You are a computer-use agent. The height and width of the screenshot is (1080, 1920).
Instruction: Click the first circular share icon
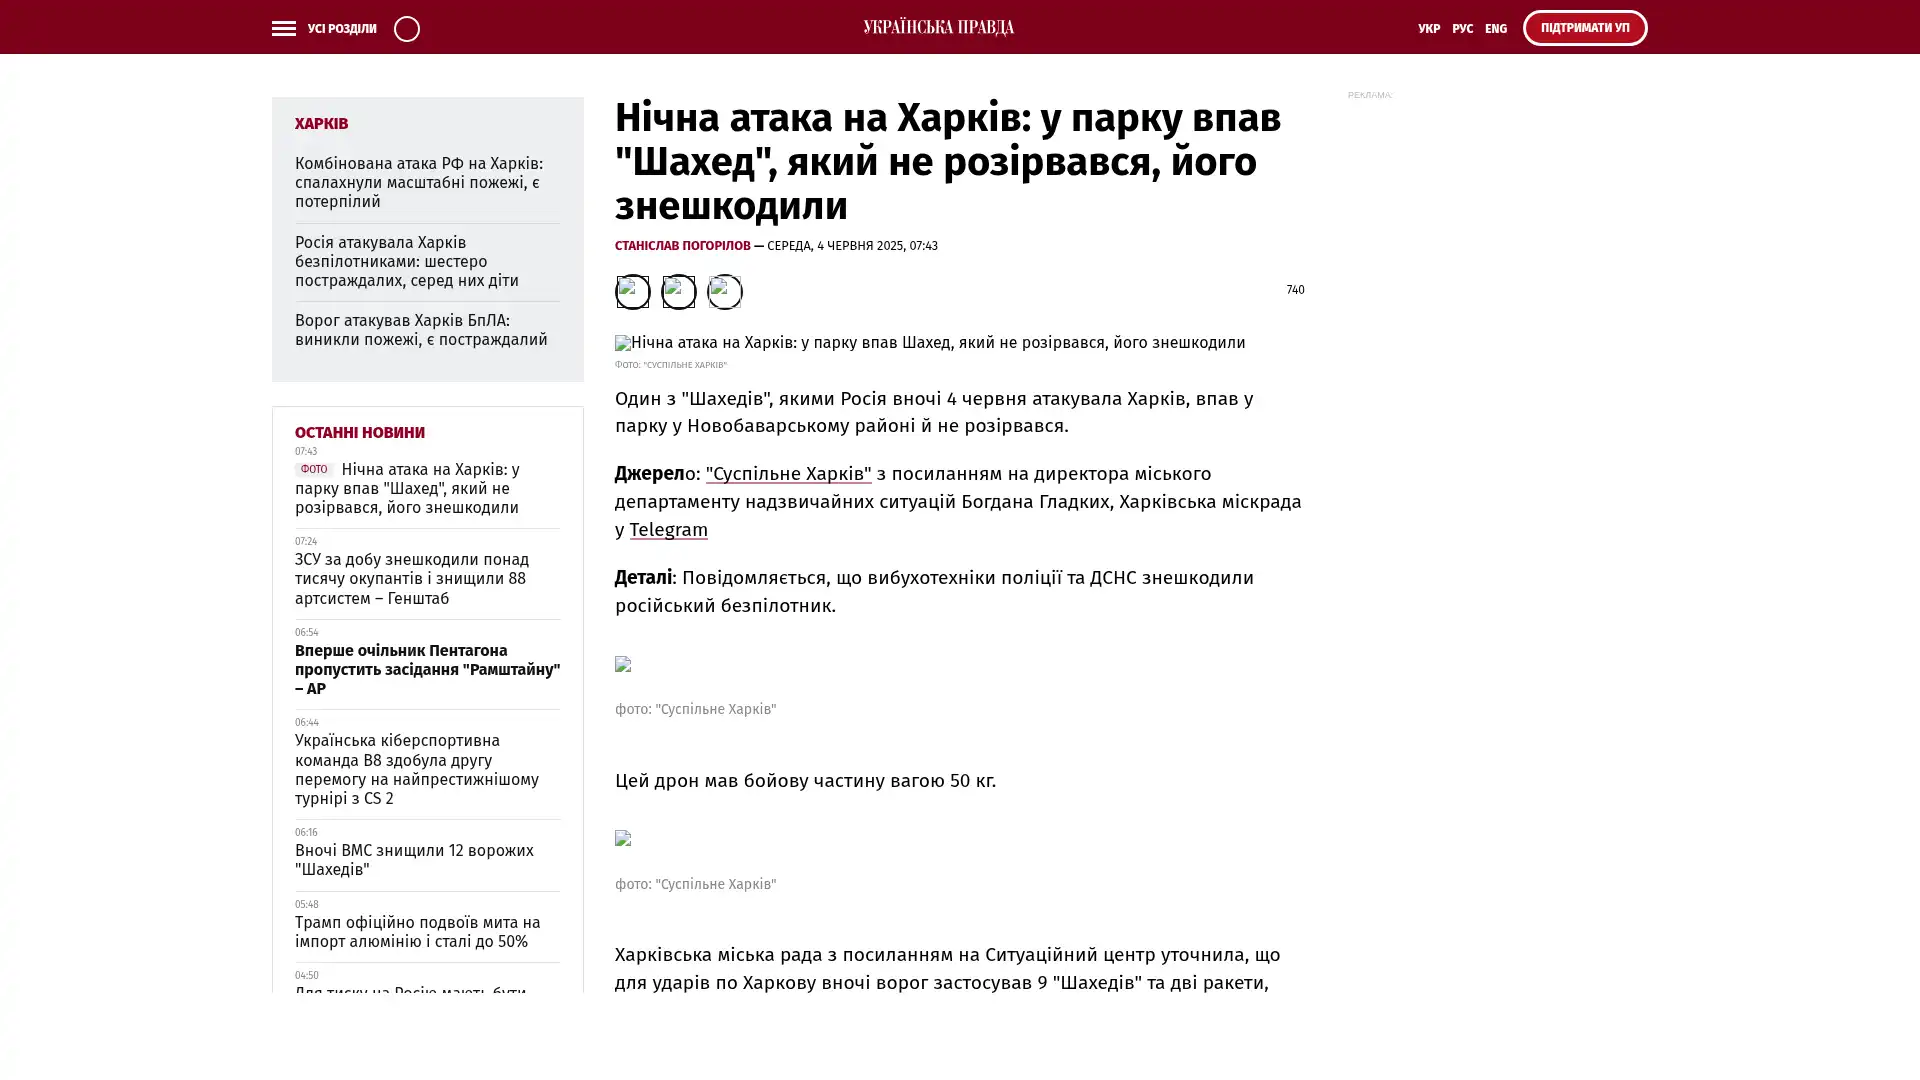click(x=632, y=292)
